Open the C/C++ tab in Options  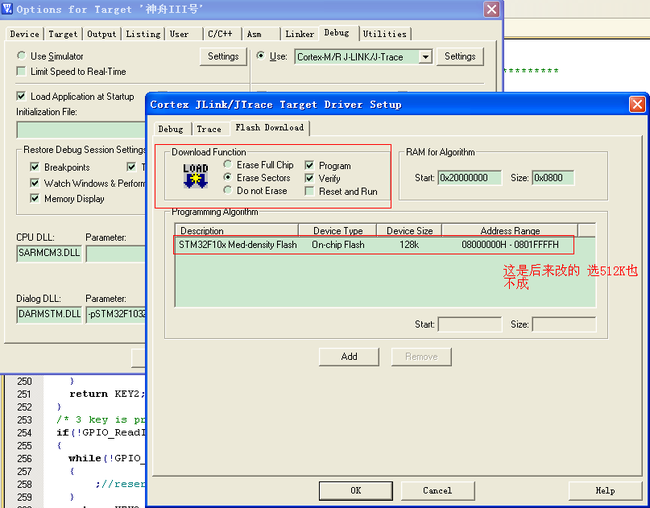point(220,34)
